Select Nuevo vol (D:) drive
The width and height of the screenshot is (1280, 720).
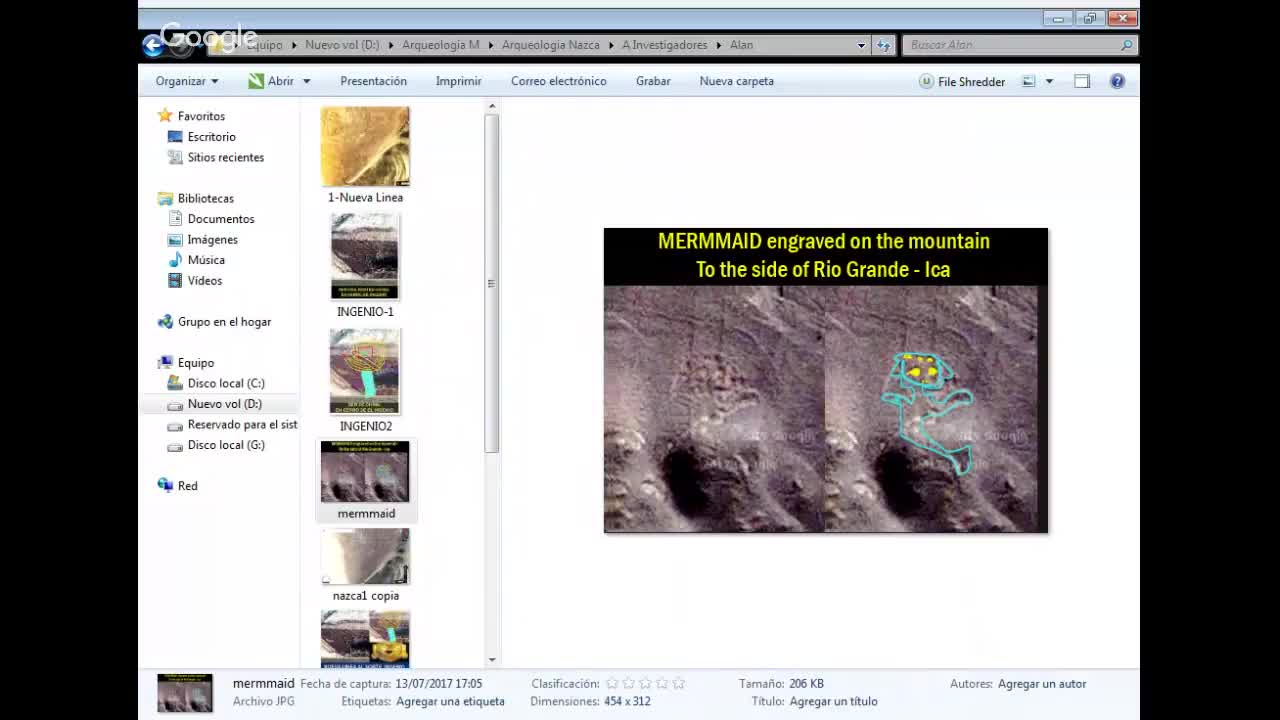224,404
